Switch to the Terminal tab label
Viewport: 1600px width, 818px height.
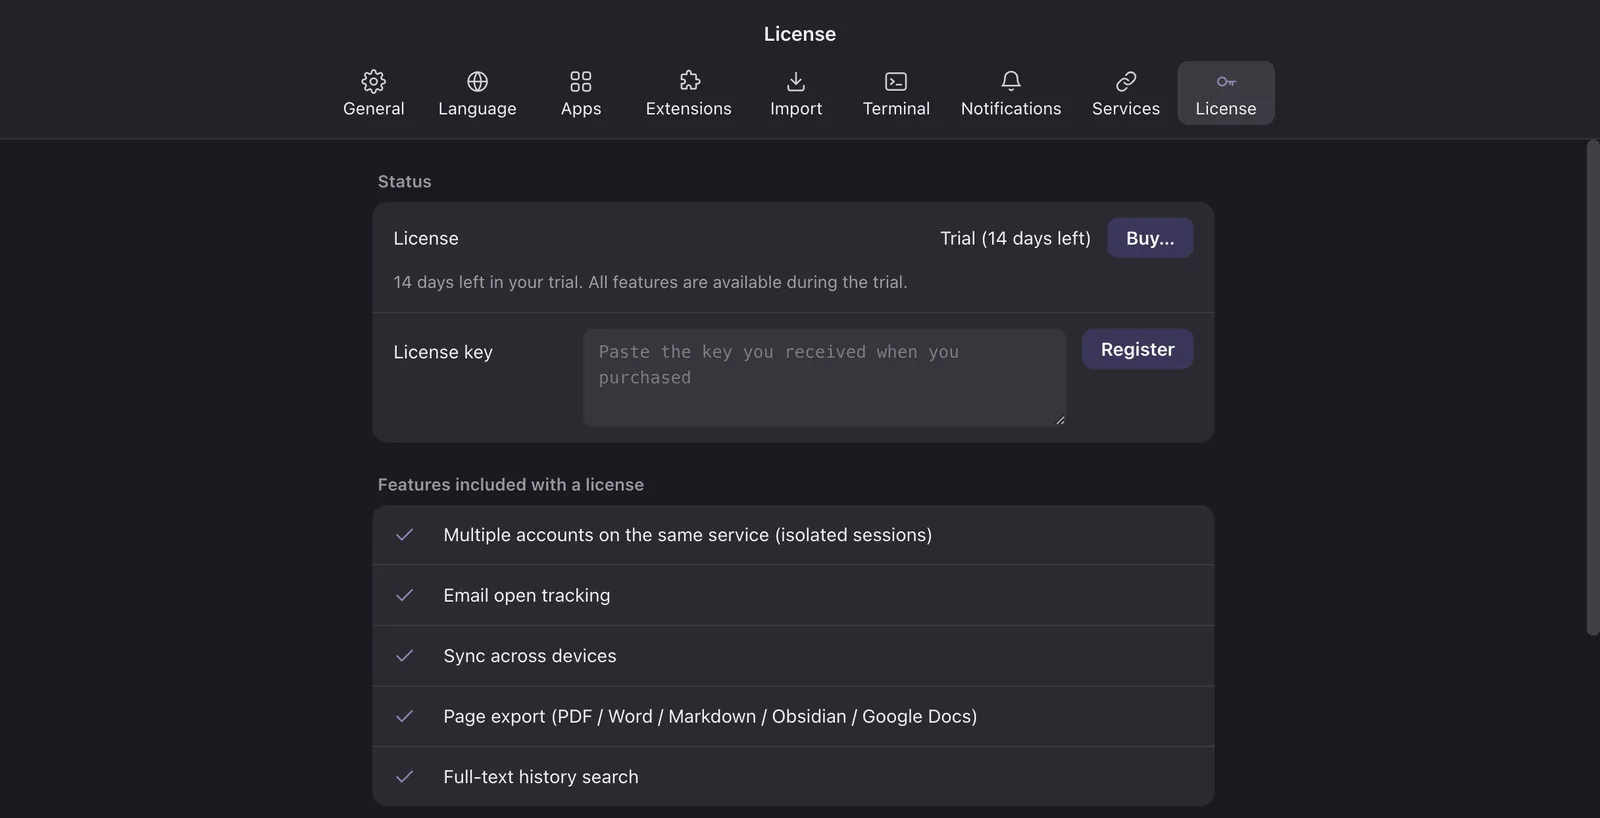896,108
